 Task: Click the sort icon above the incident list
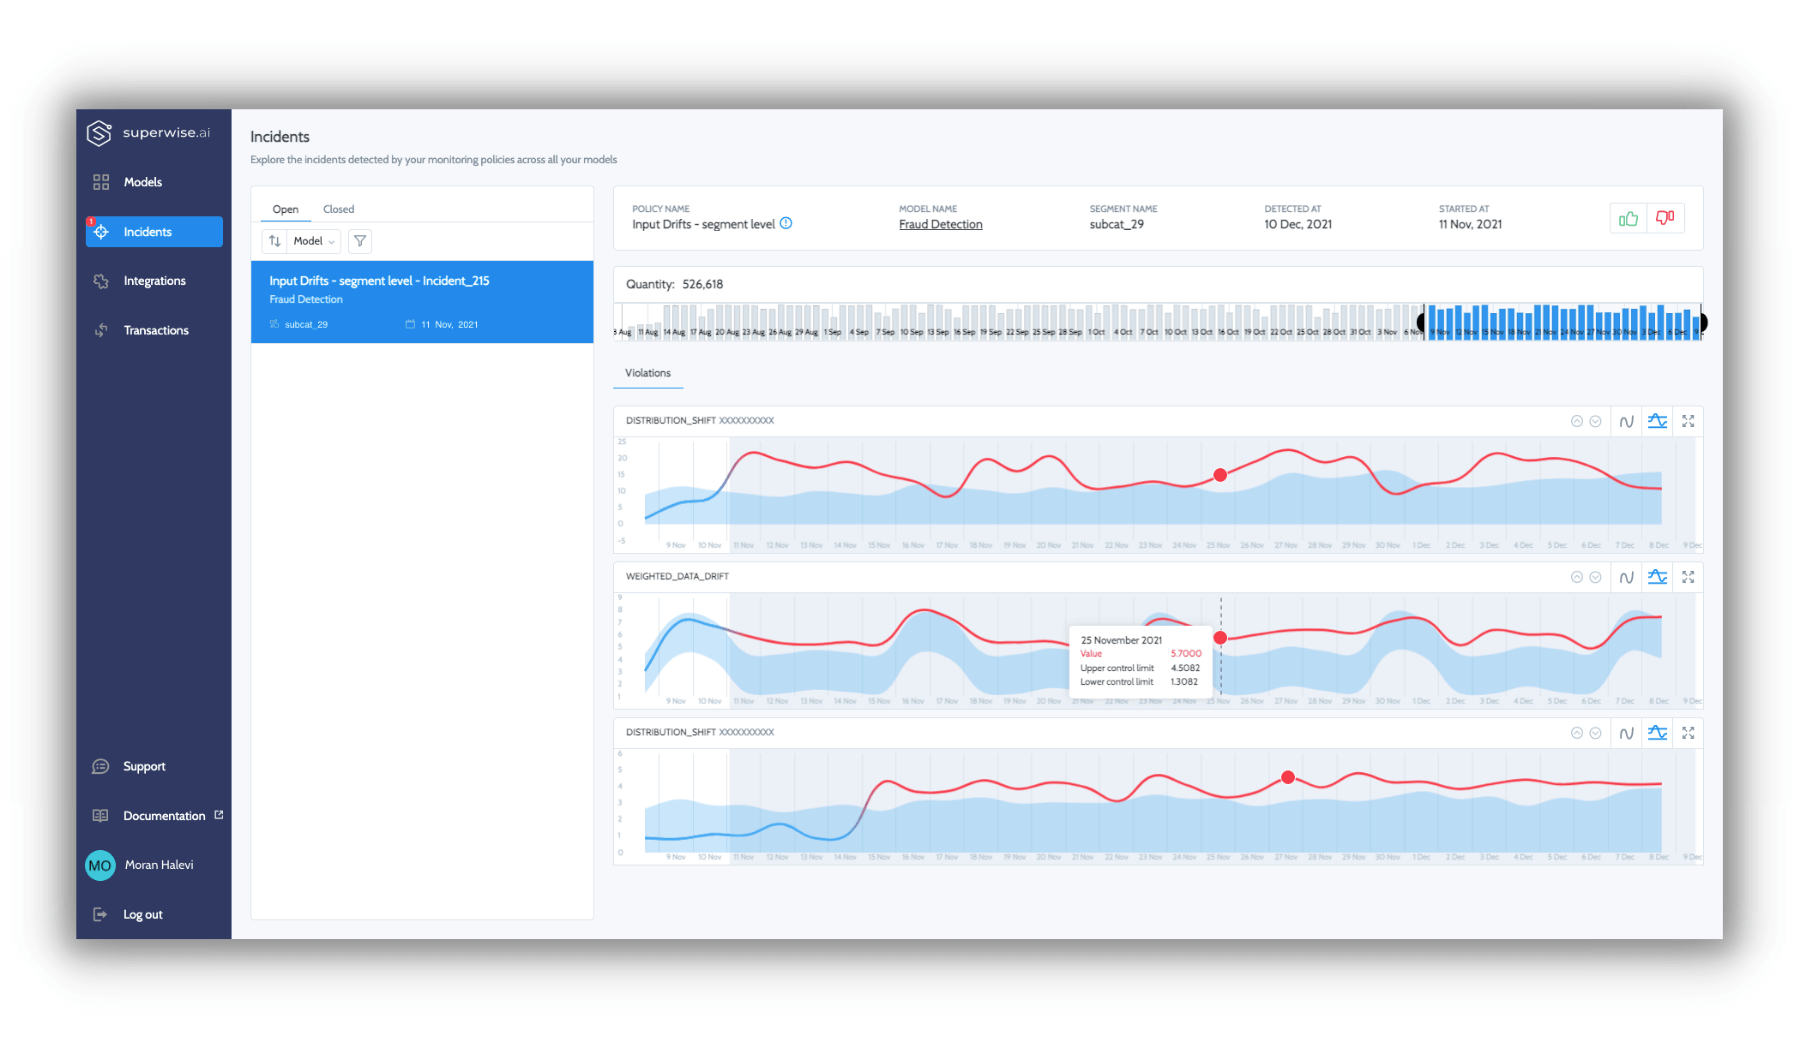(274, 240)
